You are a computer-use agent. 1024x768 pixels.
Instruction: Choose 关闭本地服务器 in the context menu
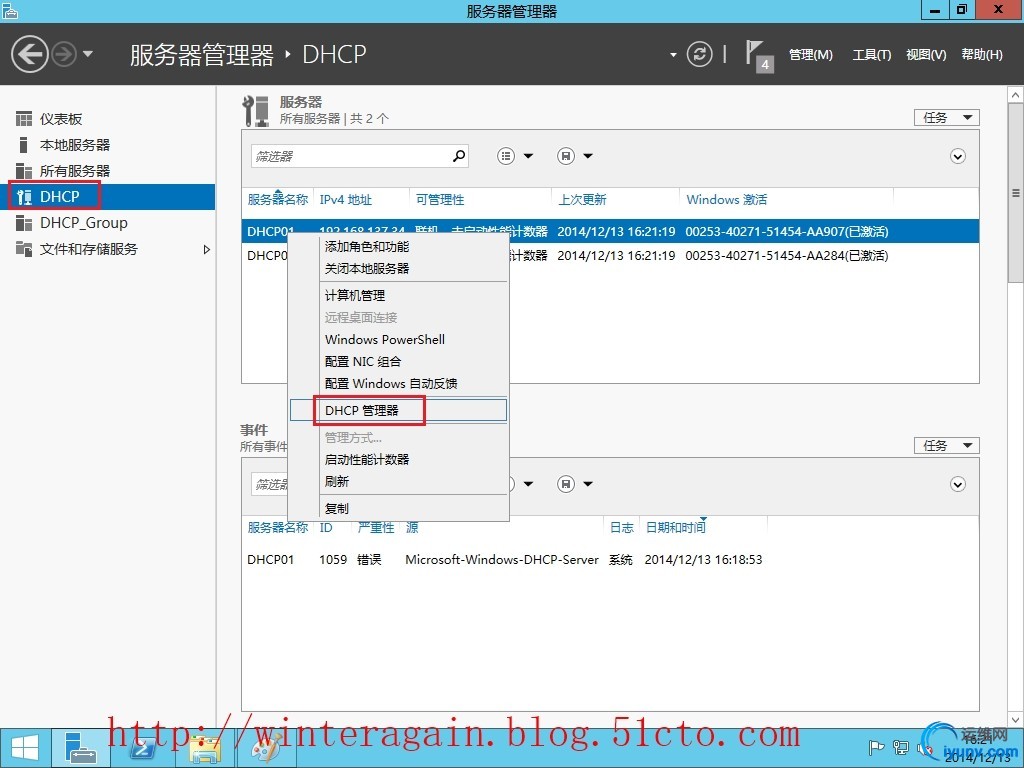click(398, 268)
